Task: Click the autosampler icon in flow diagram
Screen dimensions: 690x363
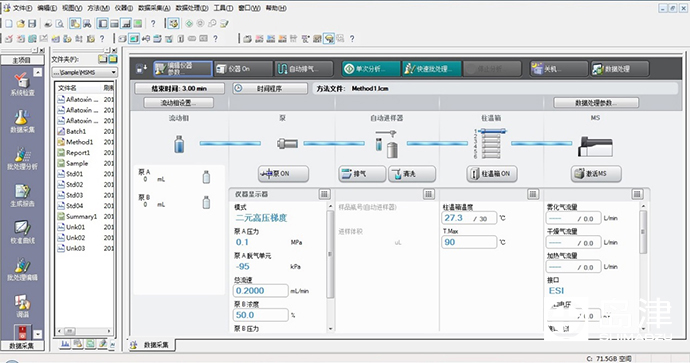Action: pos(386,144)
